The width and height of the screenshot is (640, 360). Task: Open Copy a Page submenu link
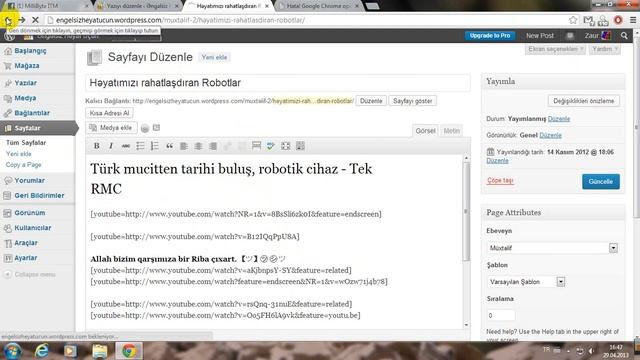[23, 164]
